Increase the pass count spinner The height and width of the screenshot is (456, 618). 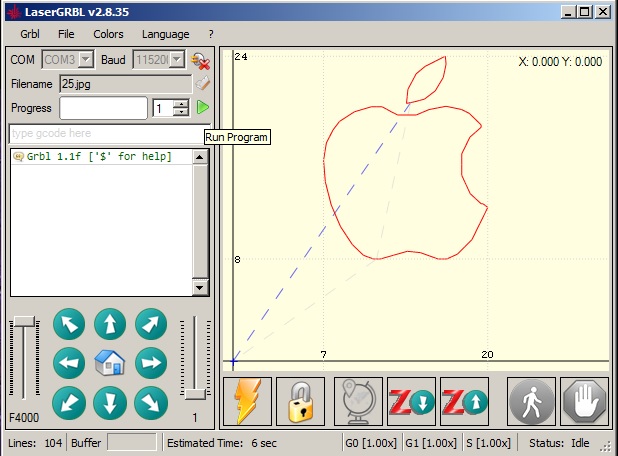[181, 103]
